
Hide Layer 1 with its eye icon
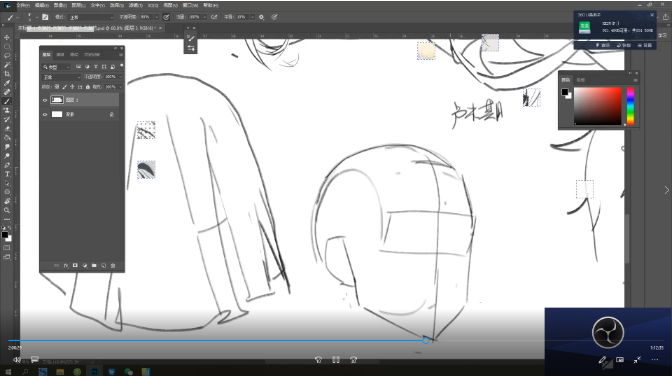pos(45,100)
